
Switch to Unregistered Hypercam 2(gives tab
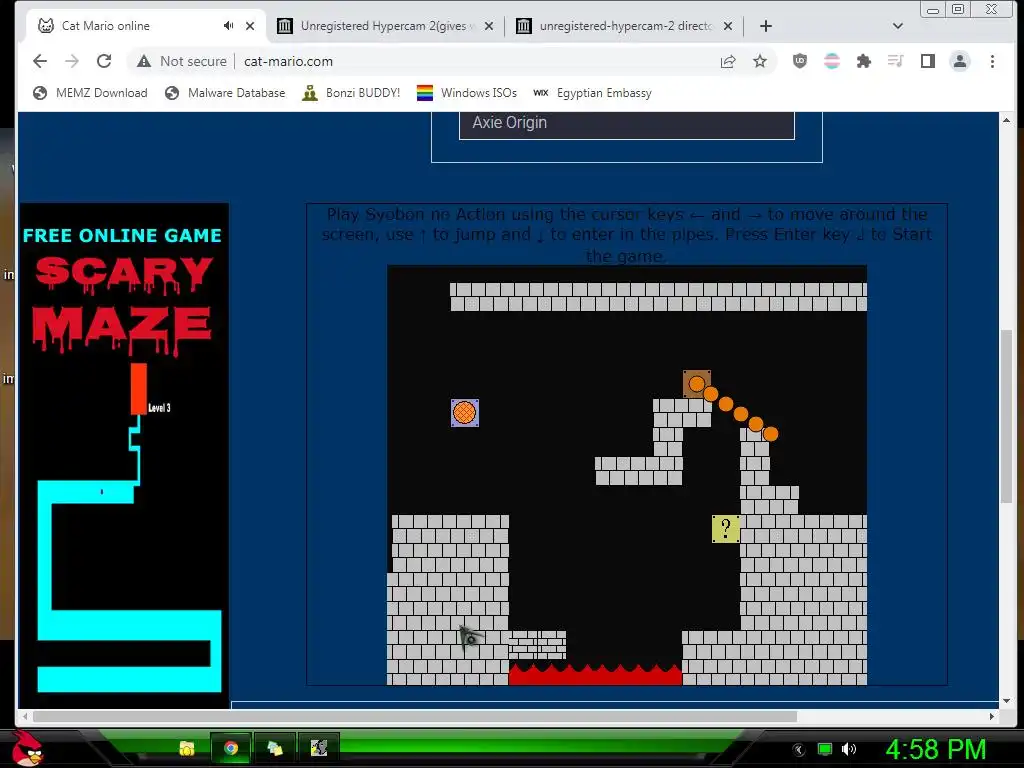click(x=383, y=26)
